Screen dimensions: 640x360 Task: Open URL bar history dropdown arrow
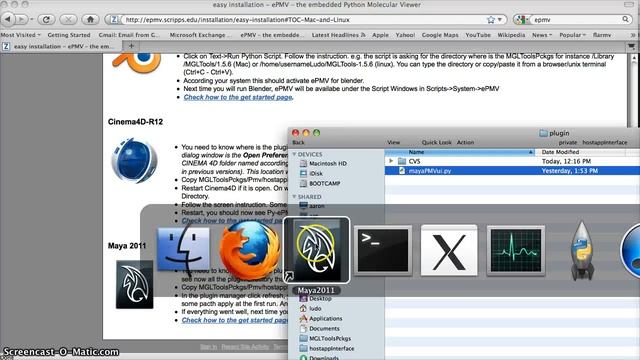click(500, 20)
